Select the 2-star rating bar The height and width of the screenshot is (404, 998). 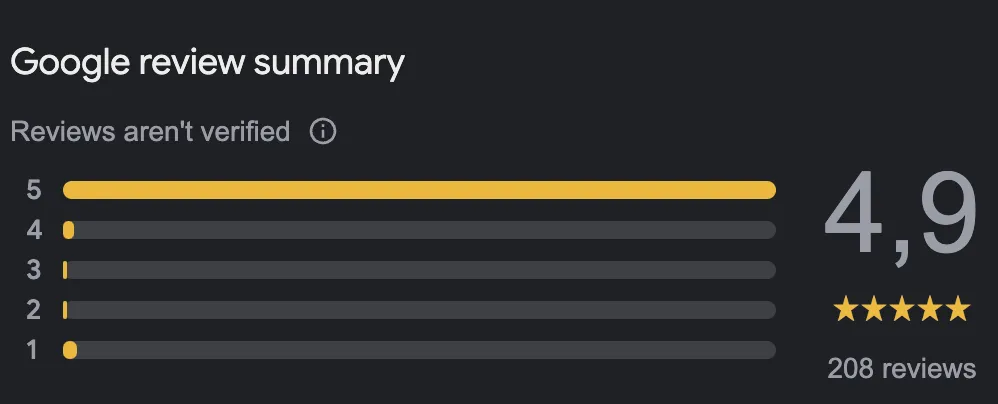point(419,310)
